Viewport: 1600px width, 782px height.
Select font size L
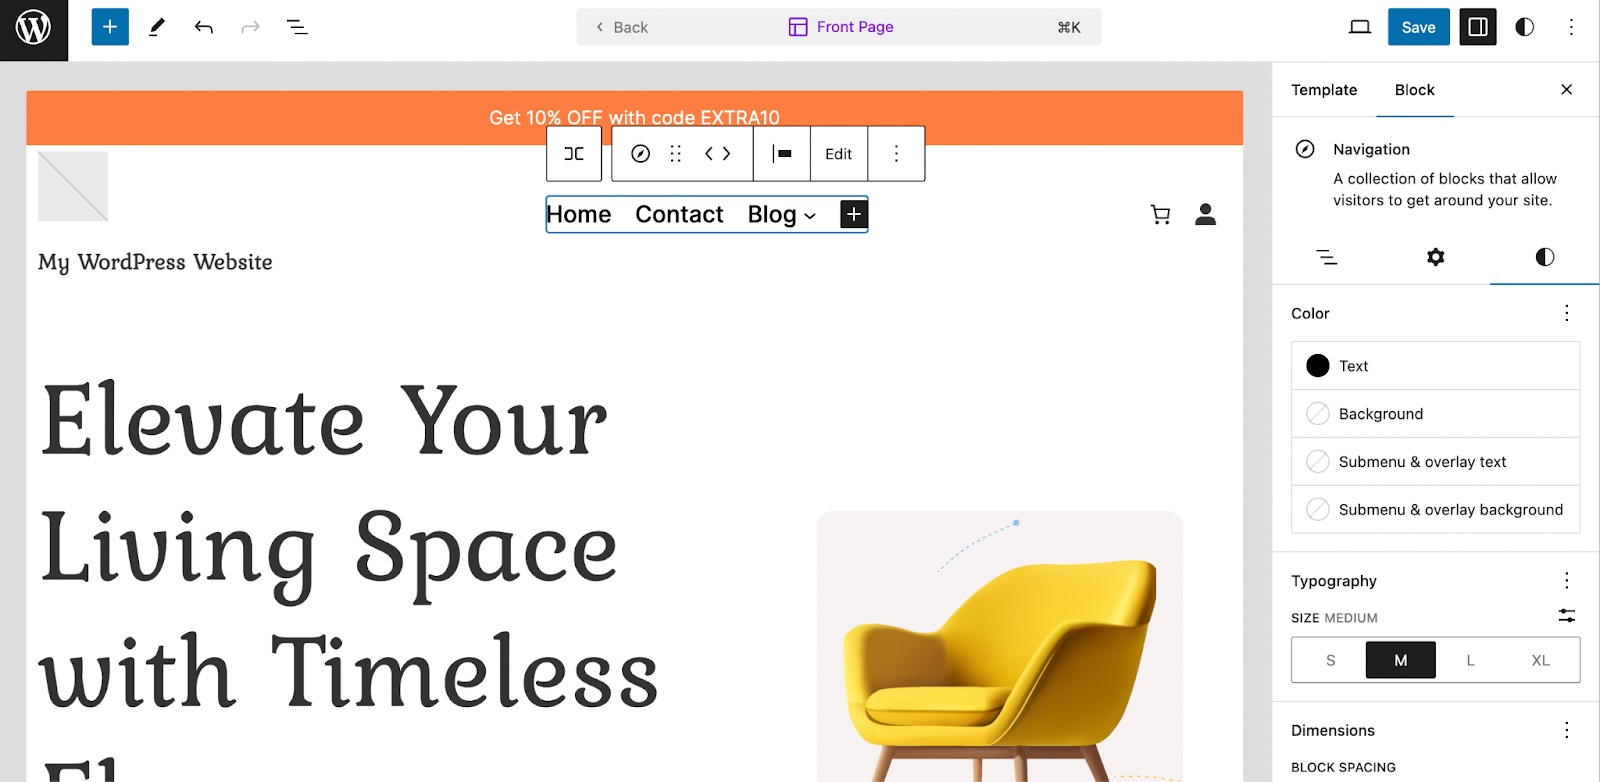tap(1471, 660)
